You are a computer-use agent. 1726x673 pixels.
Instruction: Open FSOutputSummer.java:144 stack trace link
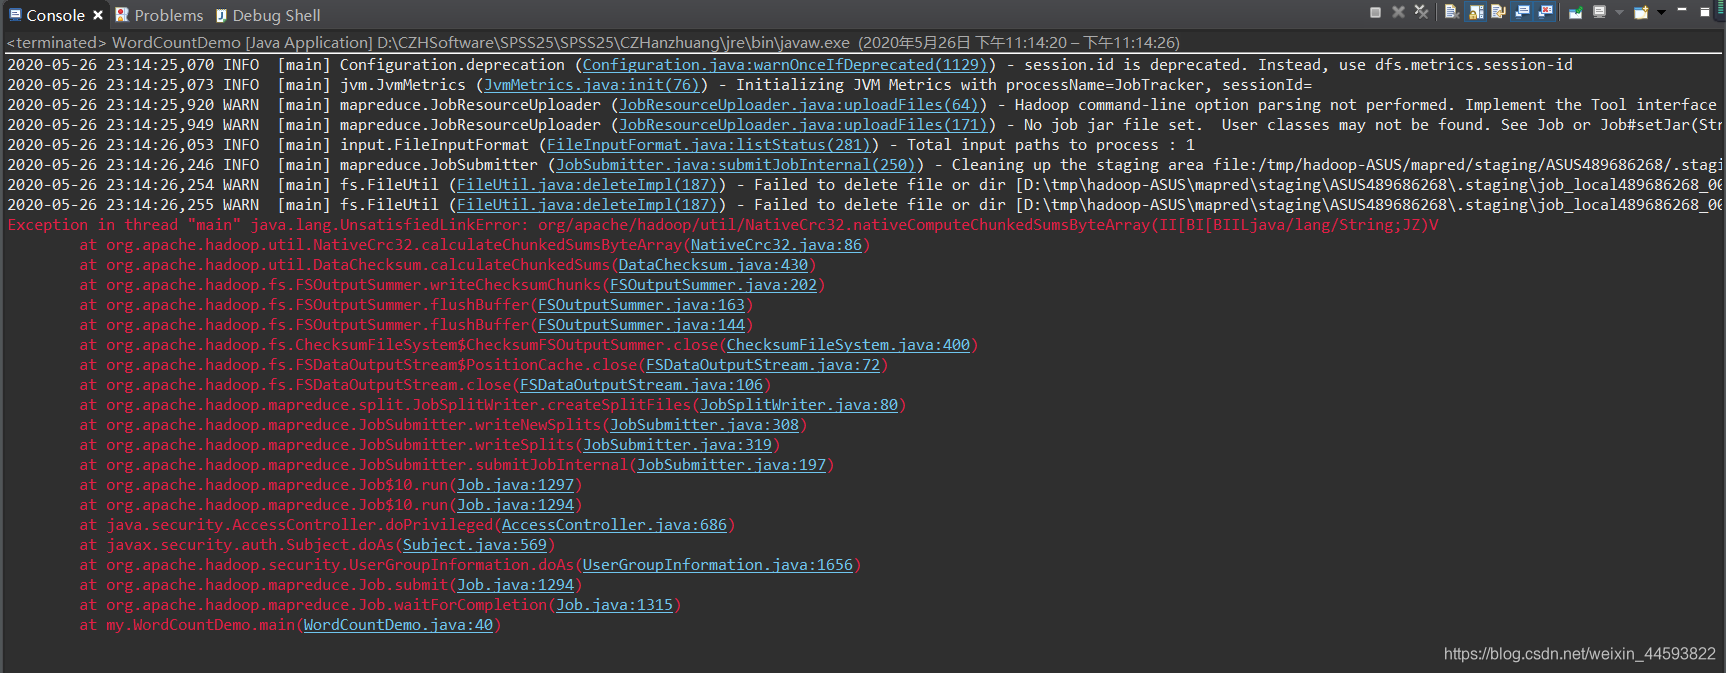[x=641, y=325]
